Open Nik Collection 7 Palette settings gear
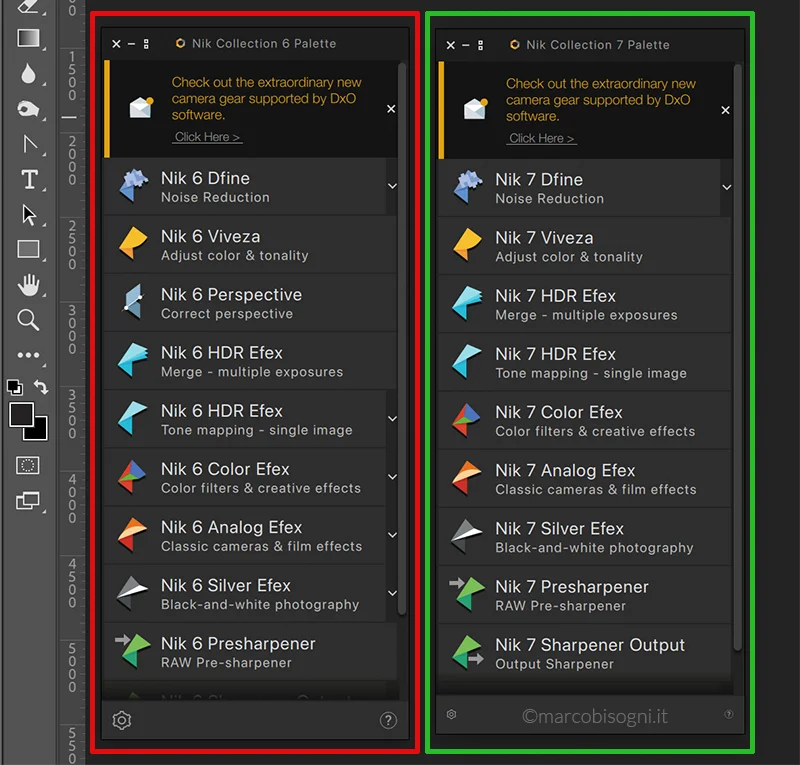The height and width of the screenshot is (765, 800). pyautogui.click(x=452, y=714)
